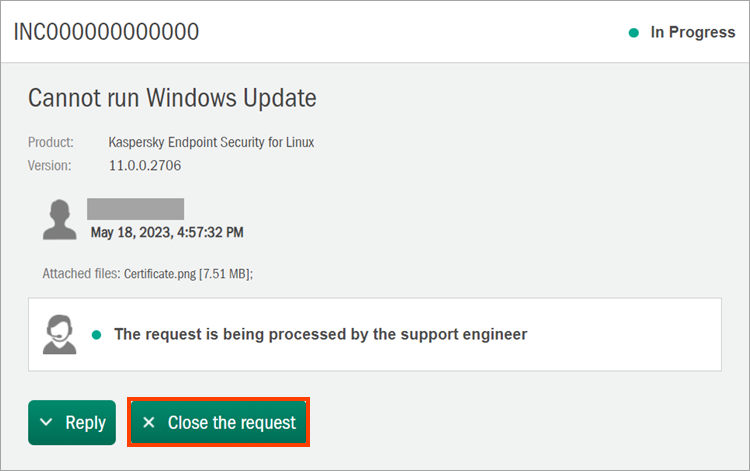Viewport: 750px width, 471px height.
Task: Click the In Progress status label
Action: click(x=692, y=32)
